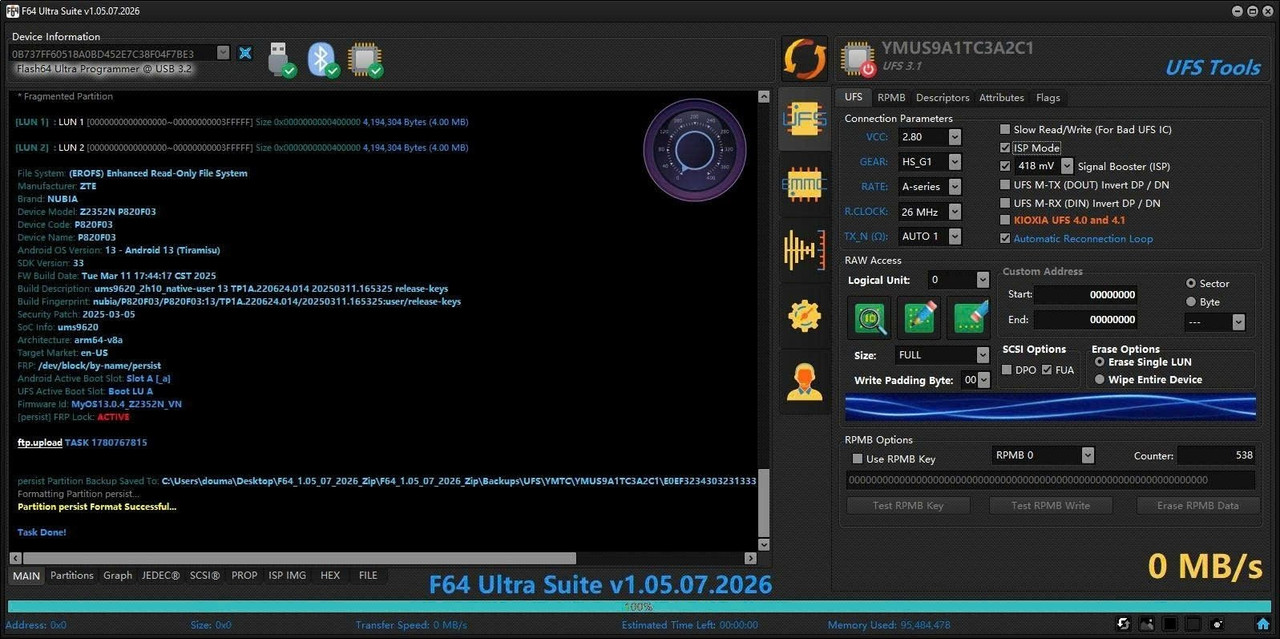This screenshot has width=1280, height=639.
Task: Enable Use RPMB Key checkbox
Action: coord(857,459)
